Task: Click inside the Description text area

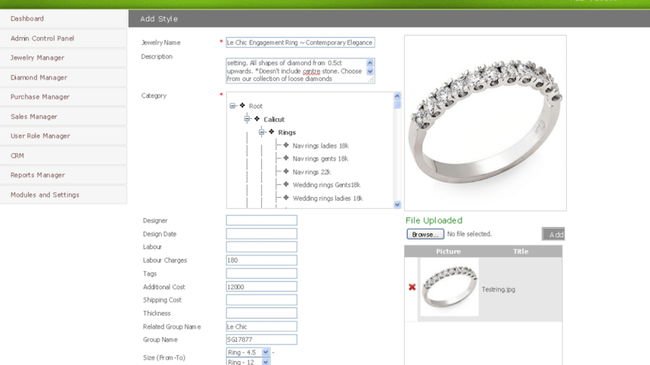Action: [296, 71]
